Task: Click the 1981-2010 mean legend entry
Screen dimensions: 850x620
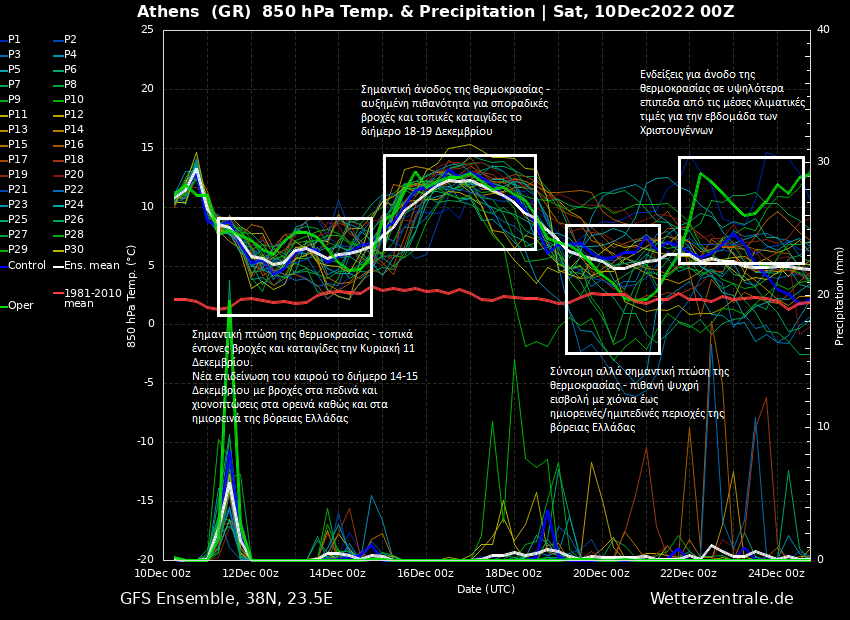Action: 92,298
